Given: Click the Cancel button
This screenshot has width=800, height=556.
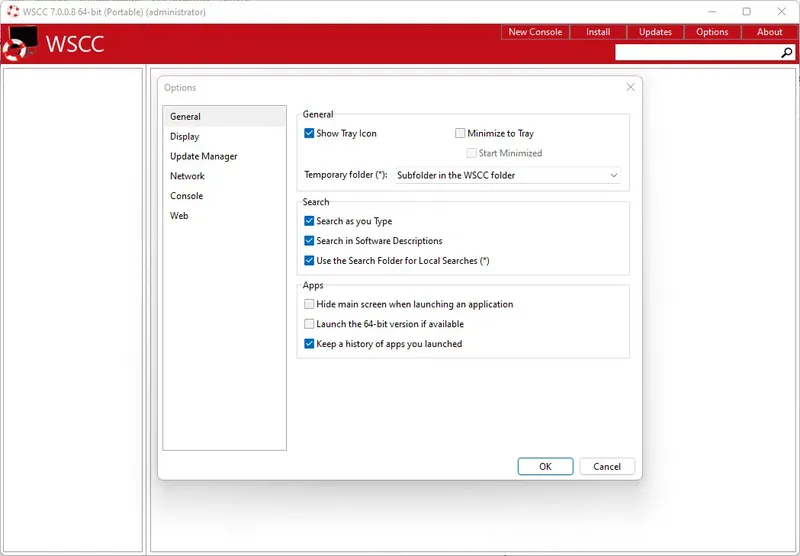Looking at the screenshot, I should (x=607, y=466).
